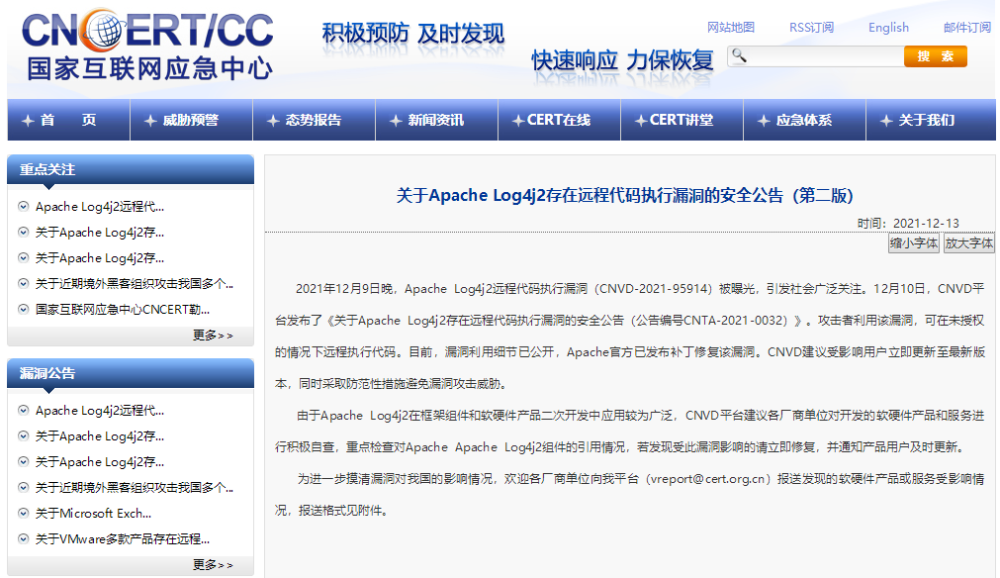Open the CERT在线 menu
This screenshot has height=578, width=1000.
pyautogui.click(x=559, y=120)
